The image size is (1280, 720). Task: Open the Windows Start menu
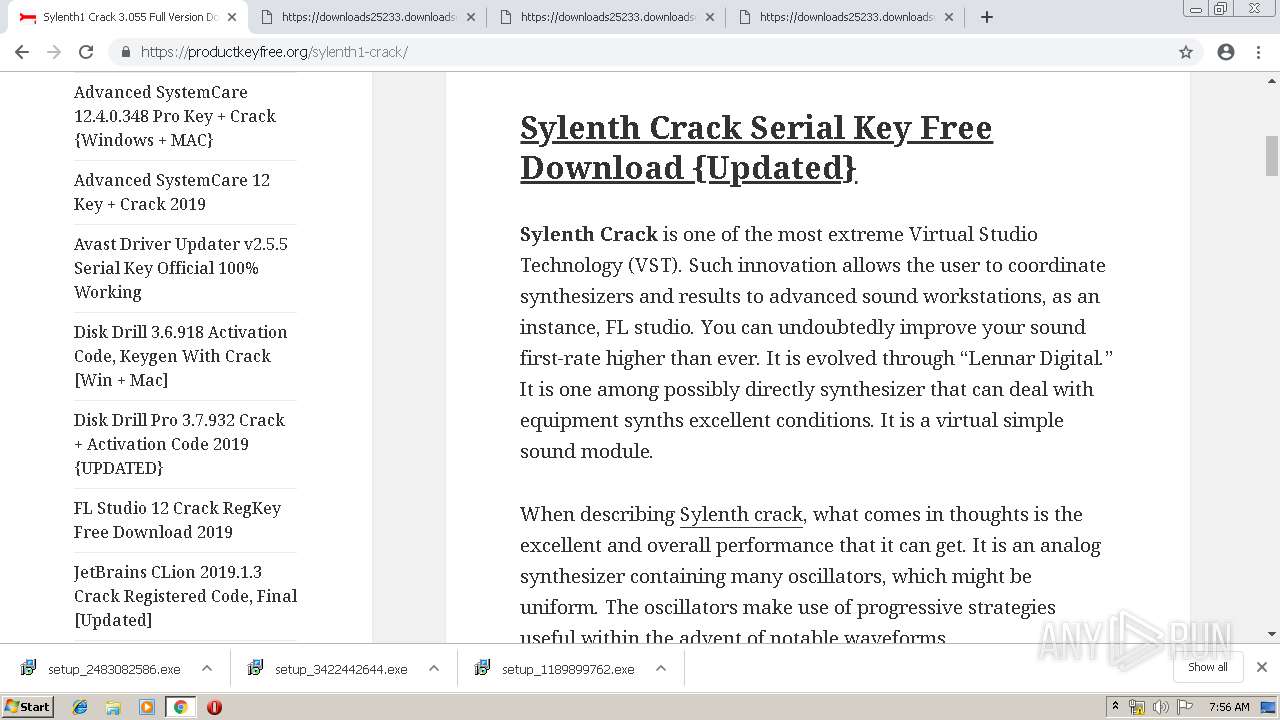click(x=28, y=707)
